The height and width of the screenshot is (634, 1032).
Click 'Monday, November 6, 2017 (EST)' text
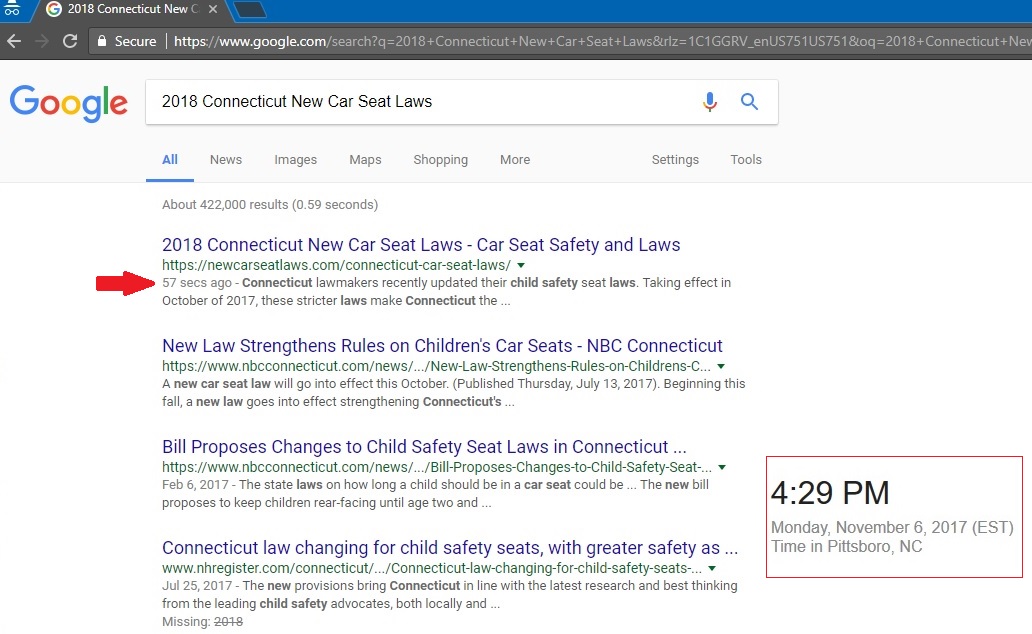tap(892, 527)
